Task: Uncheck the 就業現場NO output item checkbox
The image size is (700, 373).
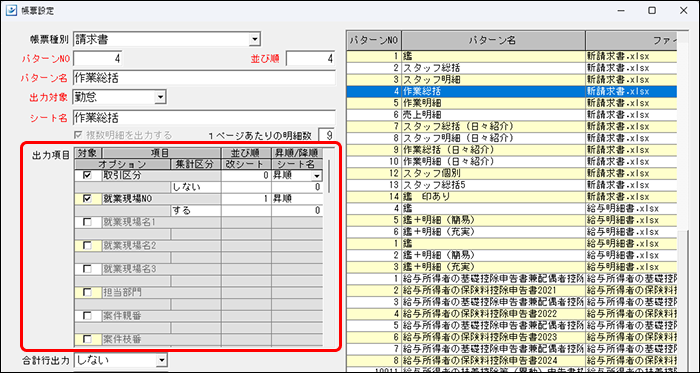Action: 88,199
